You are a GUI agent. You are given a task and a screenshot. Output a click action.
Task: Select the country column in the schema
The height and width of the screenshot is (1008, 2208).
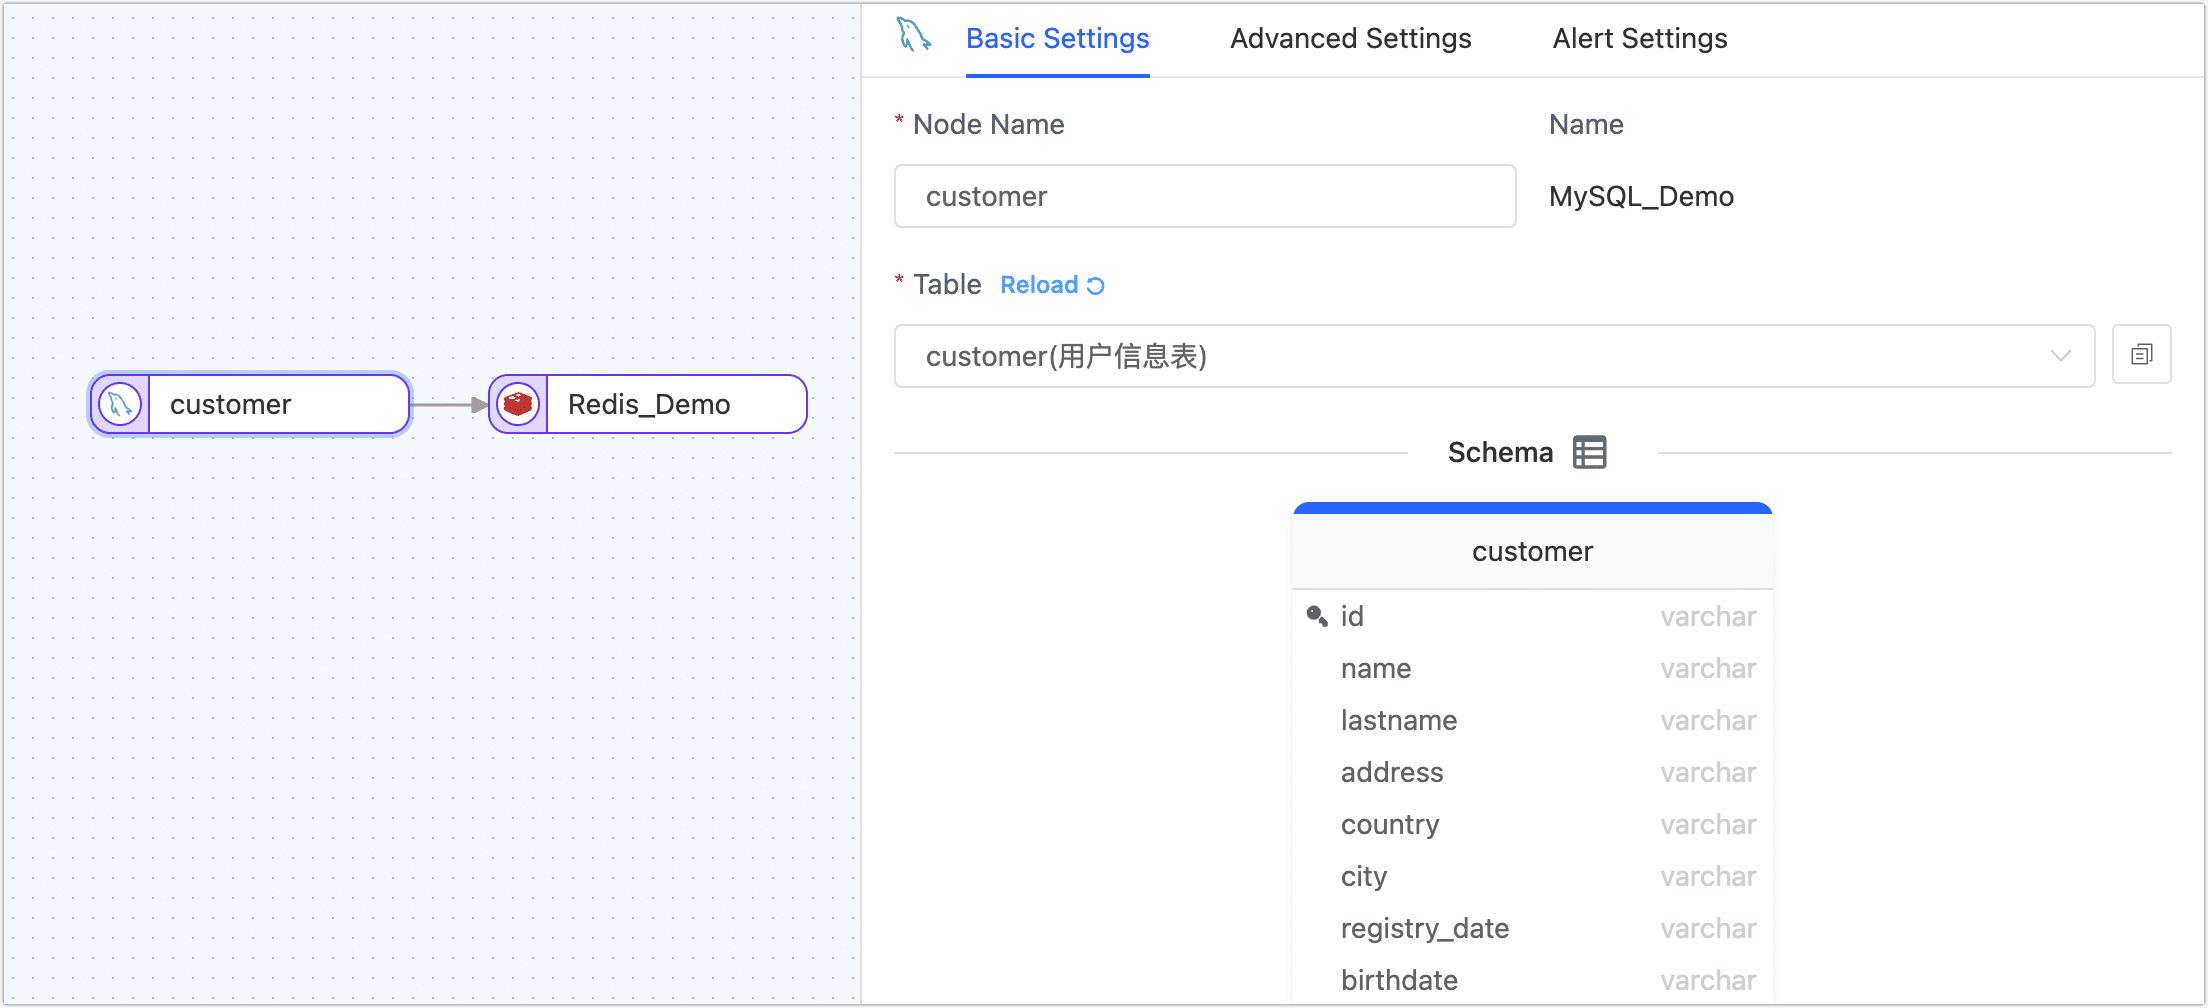coord(1390,824)
